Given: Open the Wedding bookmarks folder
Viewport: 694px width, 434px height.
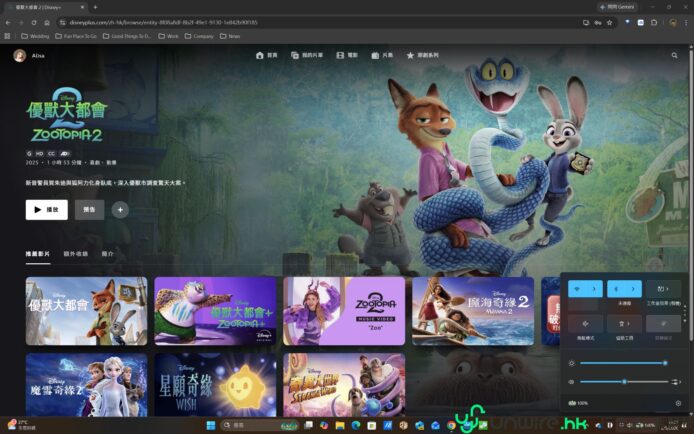Looking at the screenshot, I should [x=35, y=36].
